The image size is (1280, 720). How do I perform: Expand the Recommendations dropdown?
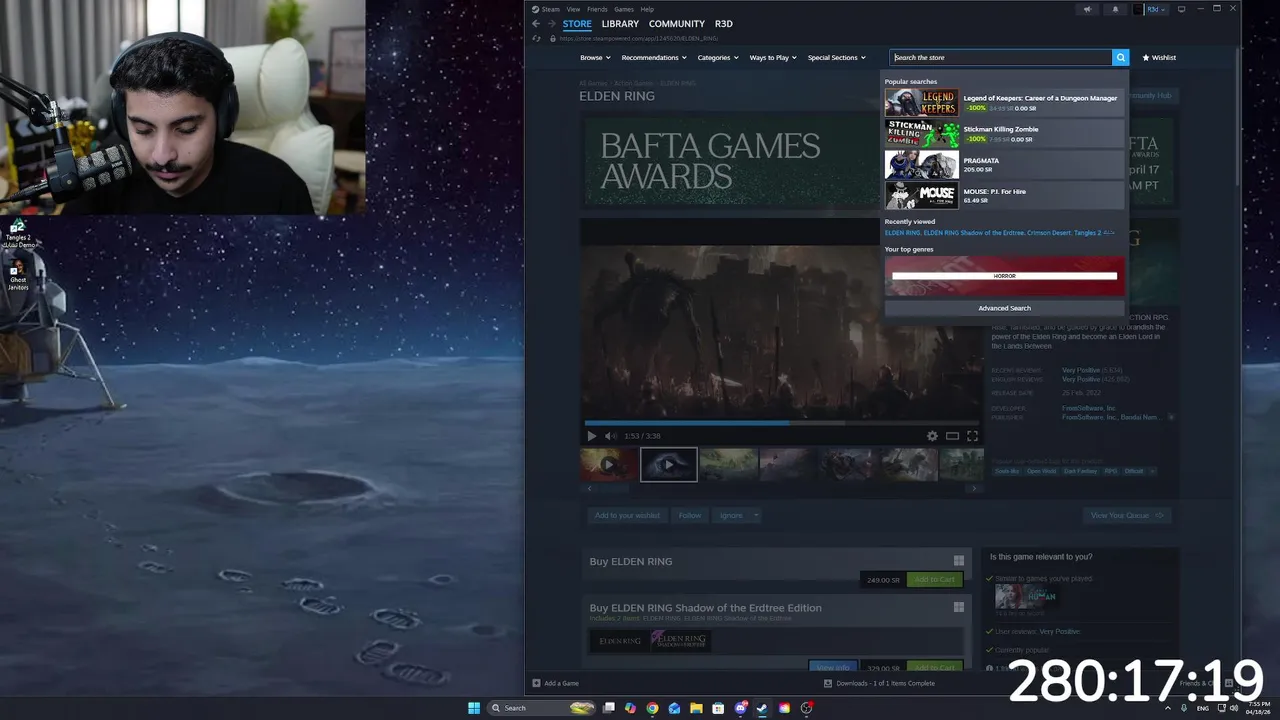click(x=653, y=58)
